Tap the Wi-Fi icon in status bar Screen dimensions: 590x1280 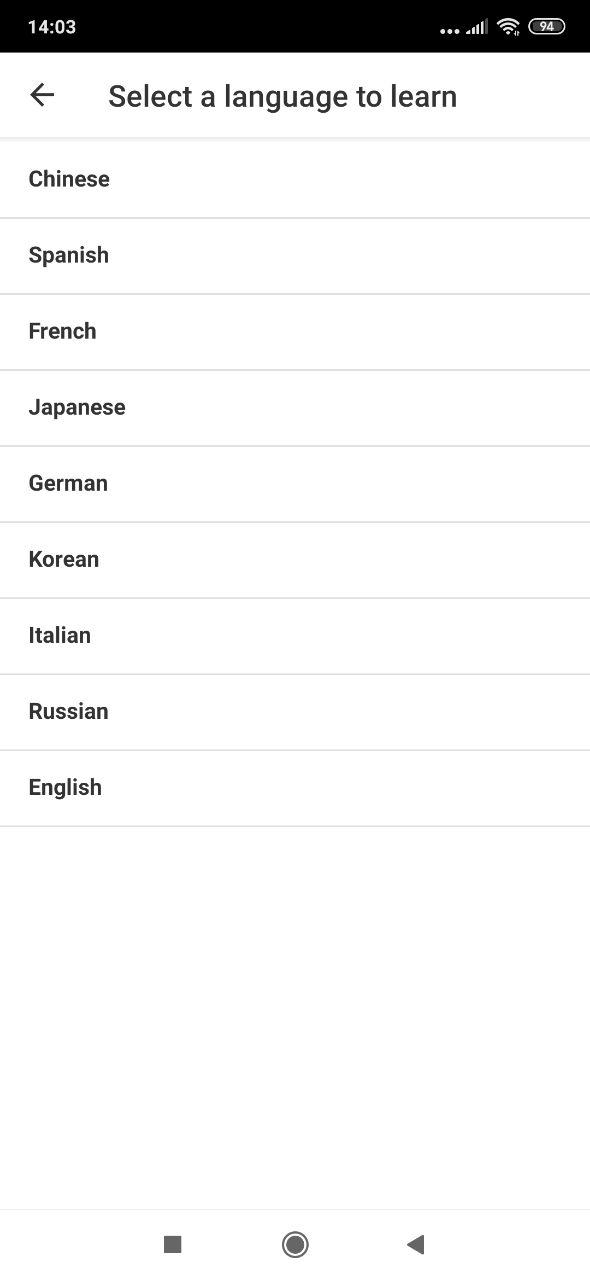tap(508, 27)
